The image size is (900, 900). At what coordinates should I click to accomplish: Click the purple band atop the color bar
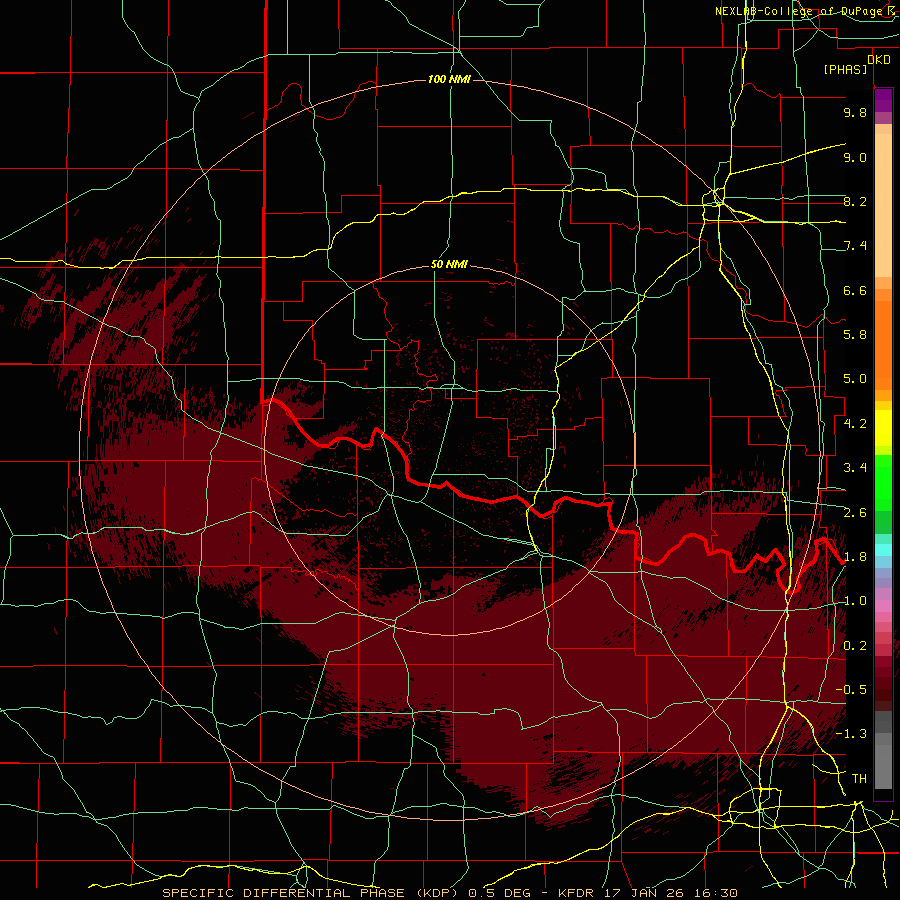click(883, 100)
